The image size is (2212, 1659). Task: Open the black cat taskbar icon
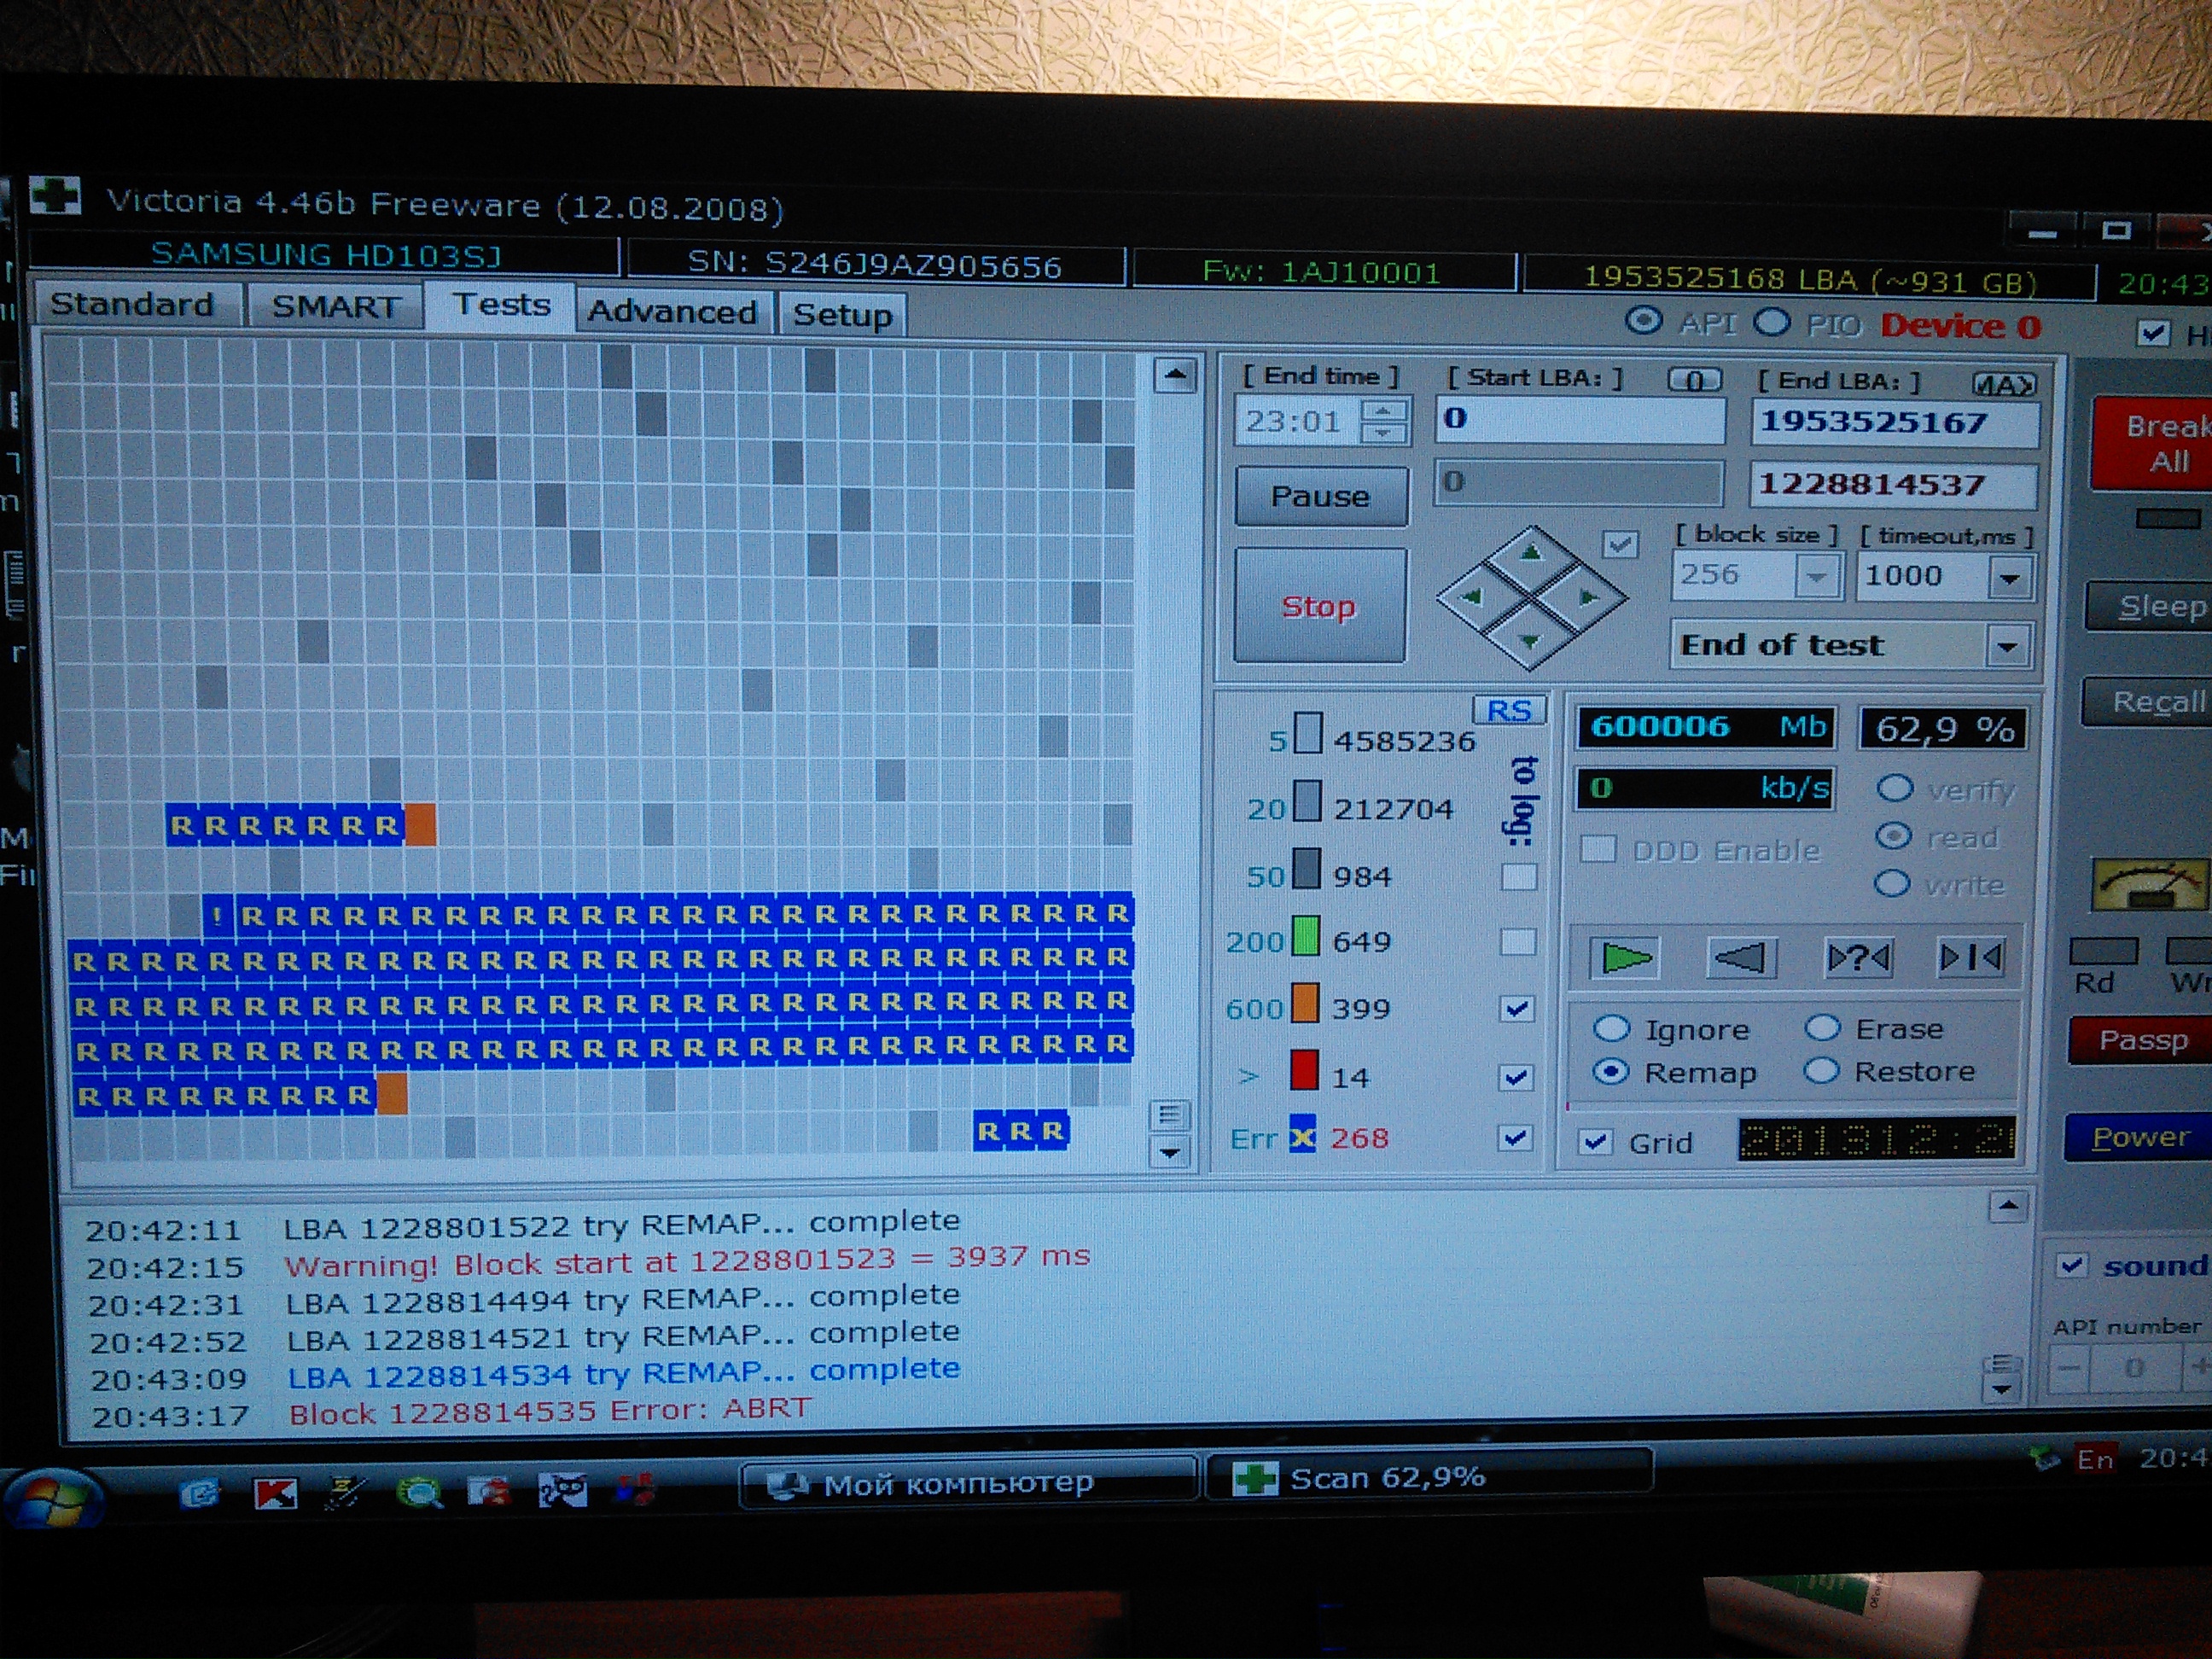563,1491
